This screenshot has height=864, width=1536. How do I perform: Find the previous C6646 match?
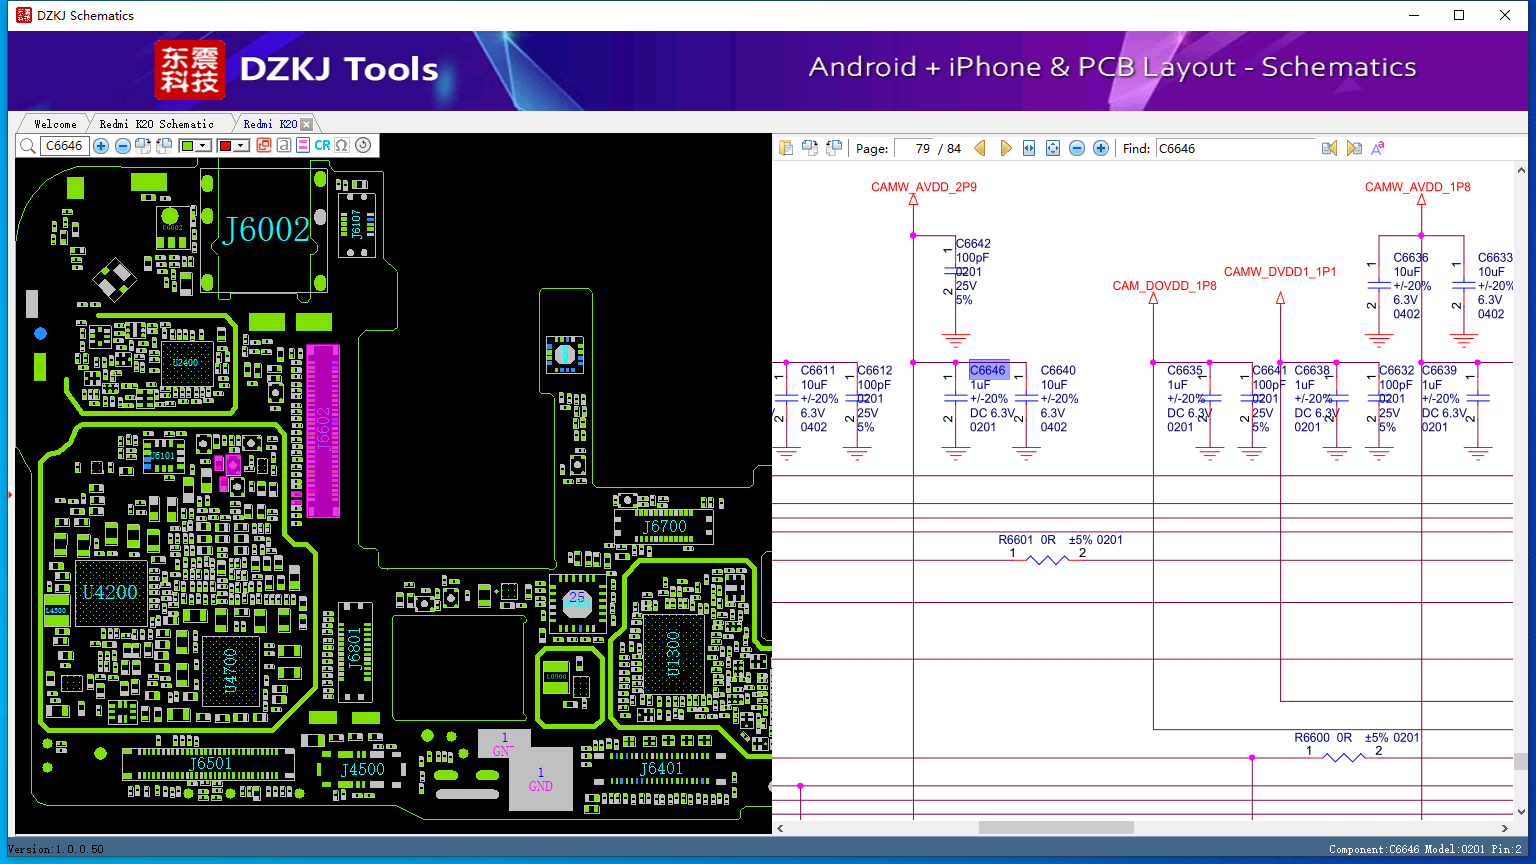point(1329,148)
